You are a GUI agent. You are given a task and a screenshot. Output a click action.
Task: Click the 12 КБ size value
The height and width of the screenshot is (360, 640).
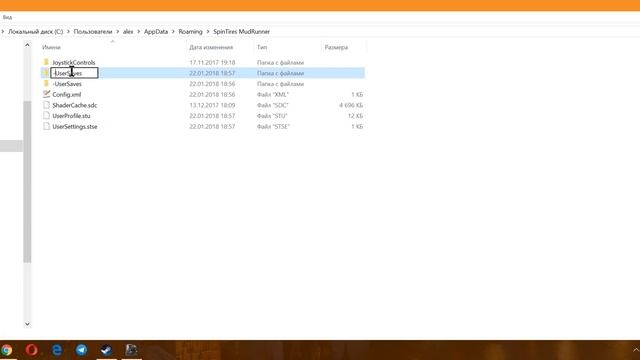tap(355, 116)
